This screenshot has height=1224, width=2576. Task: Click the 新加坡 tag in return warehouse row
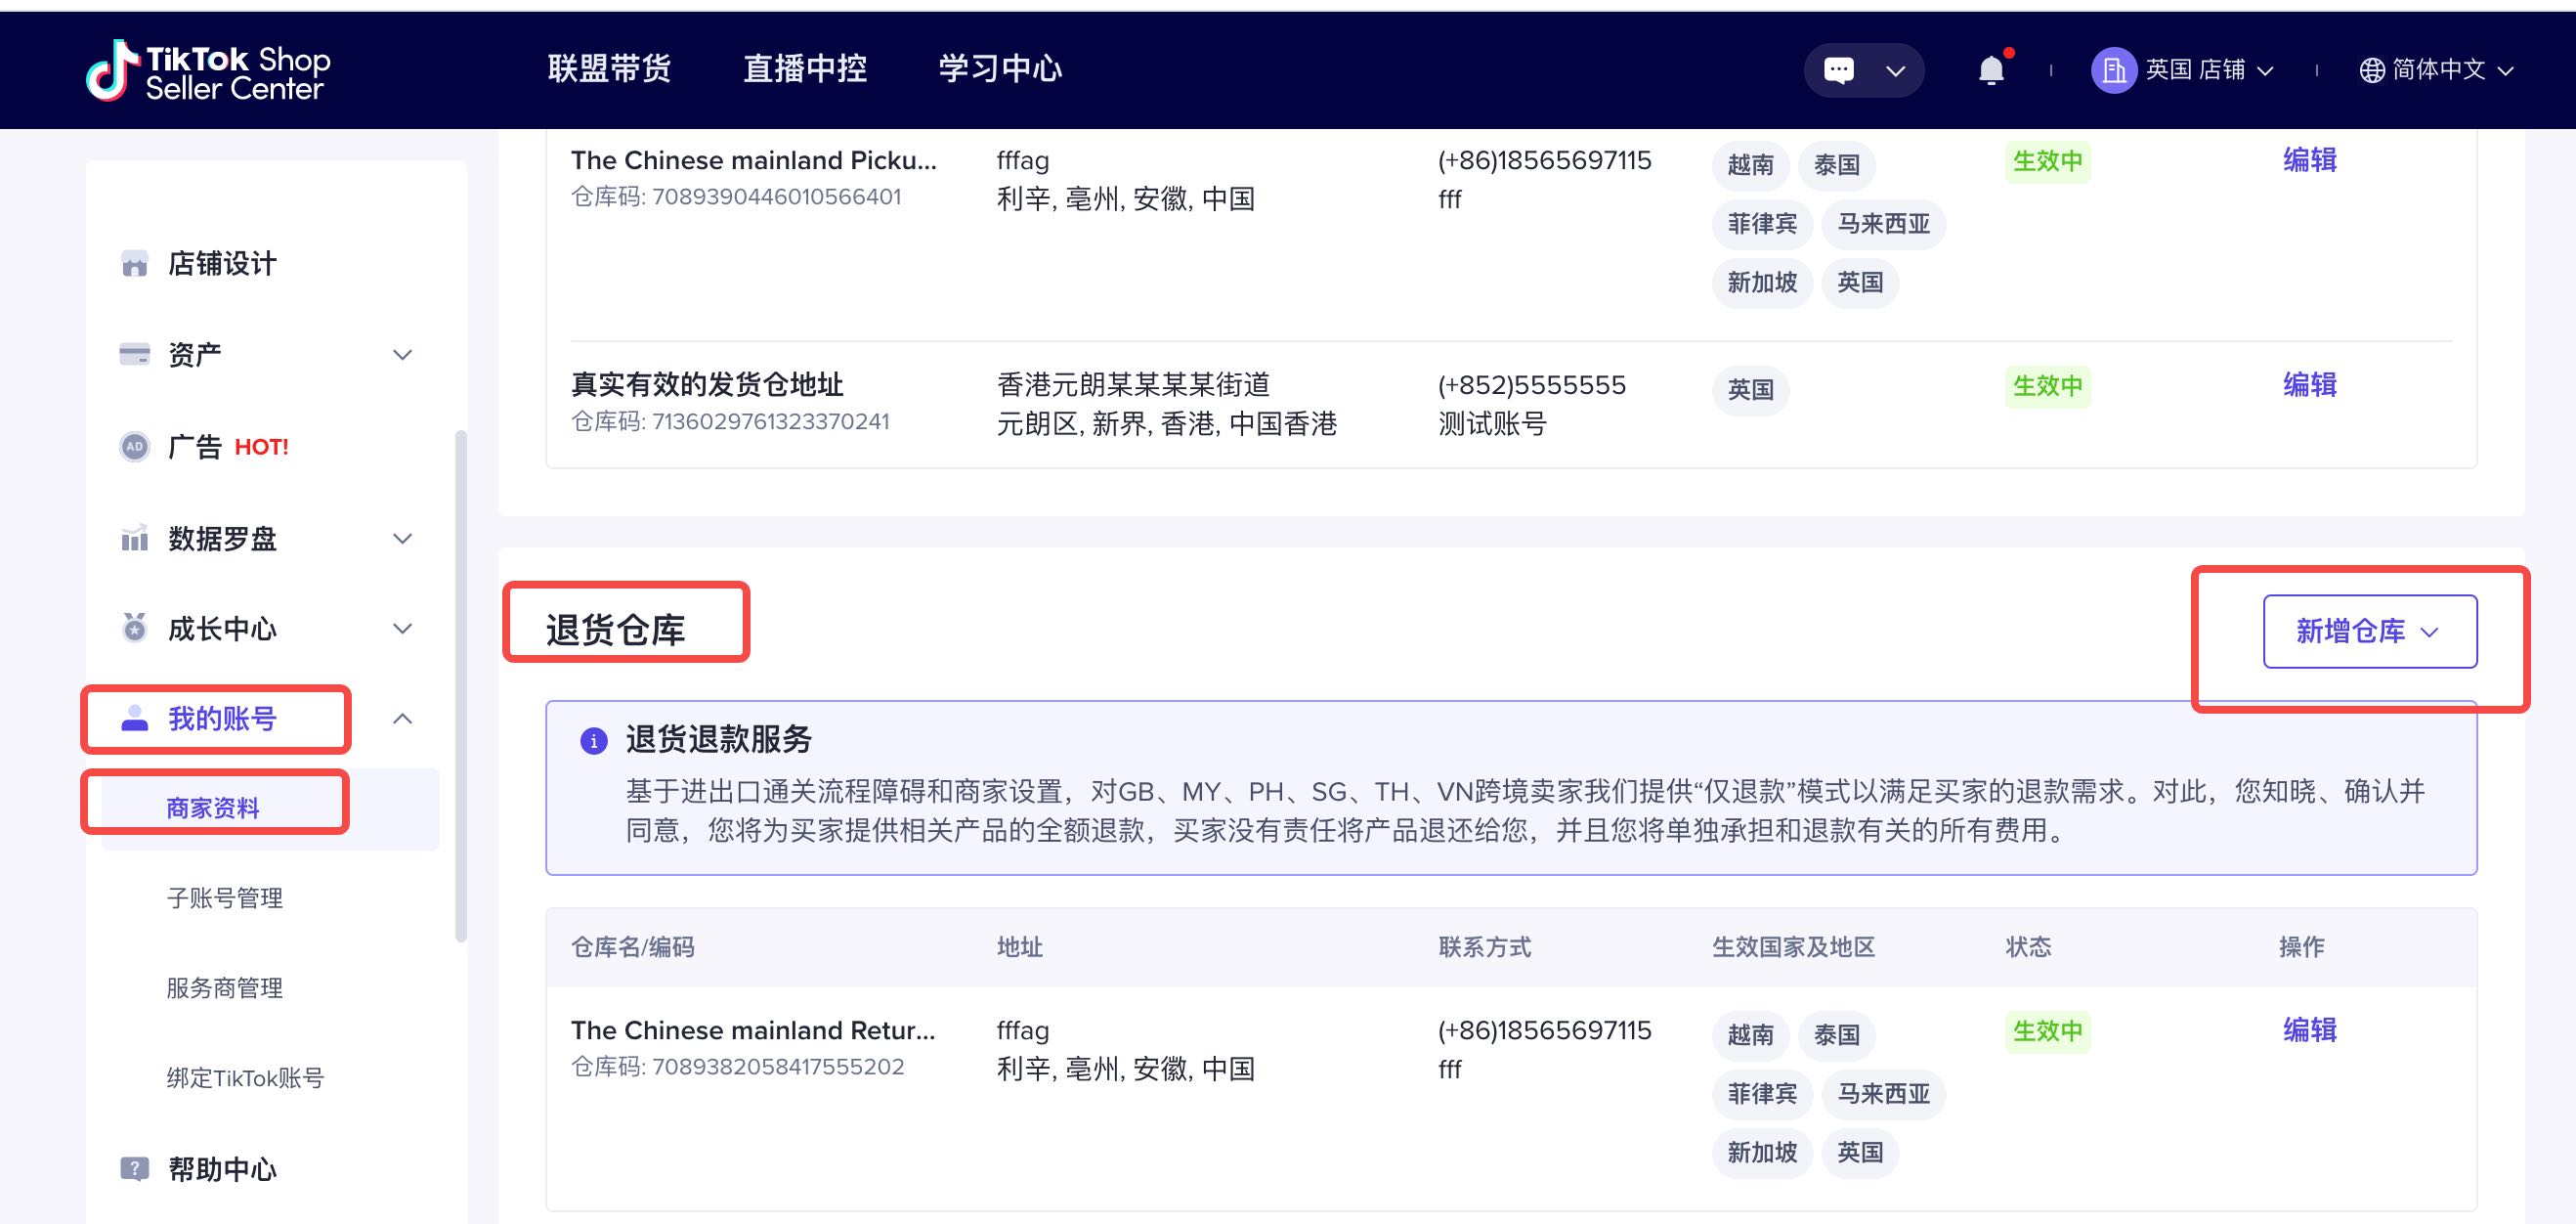tap(1762, 1152)
